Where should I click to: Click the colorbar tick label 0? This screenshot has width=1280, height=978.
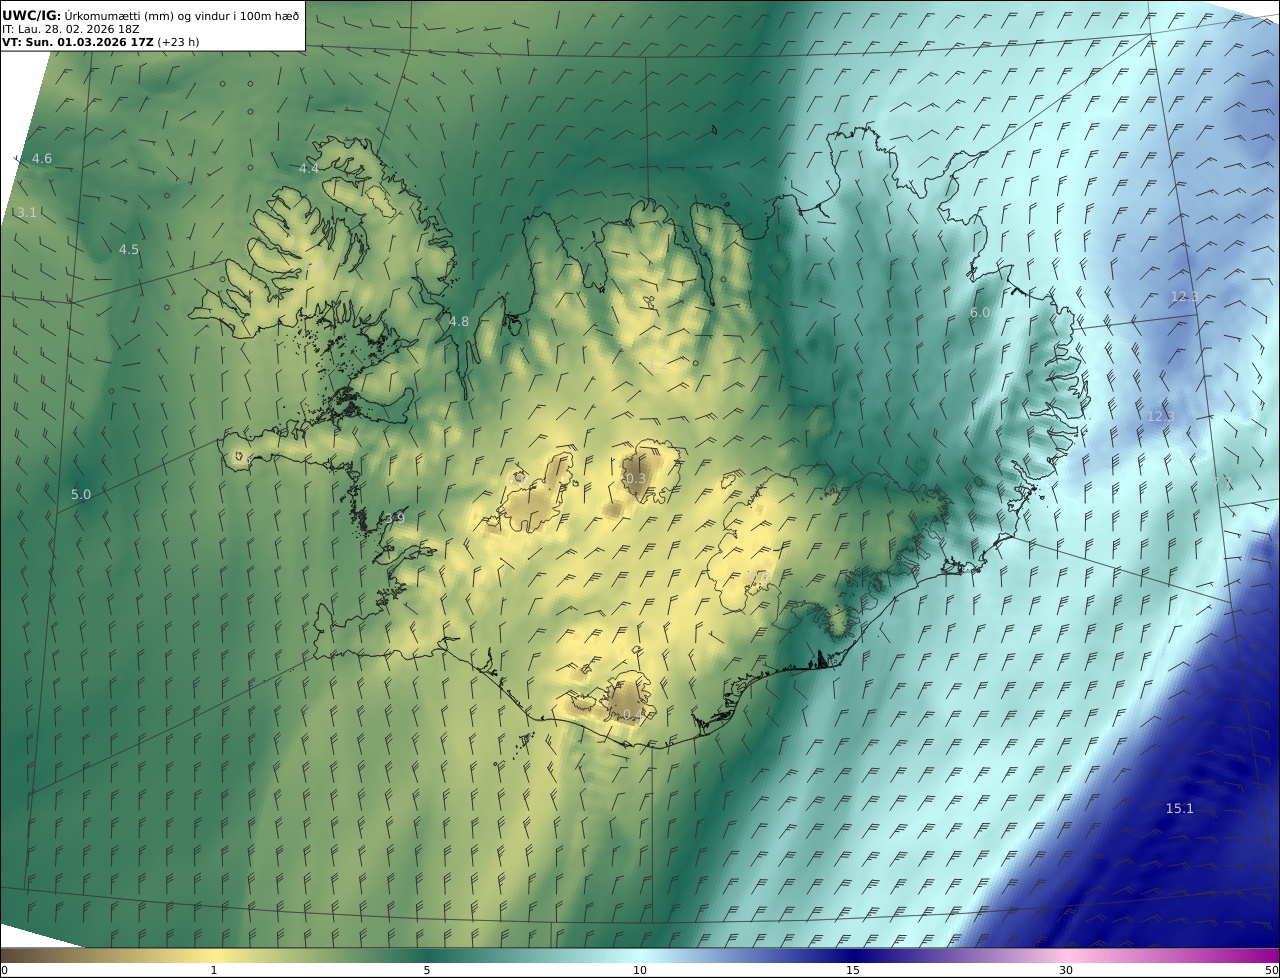(x=4, y=970)
